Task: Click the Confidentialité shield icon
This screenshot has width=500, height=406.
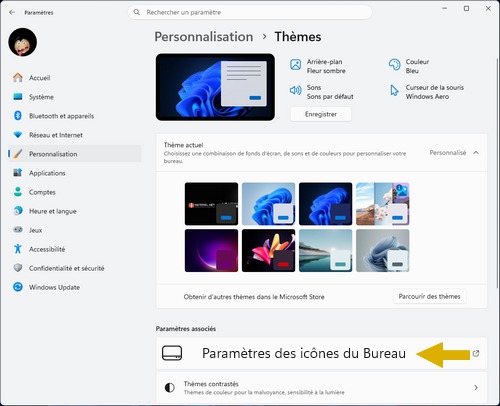Action: [18, 268]
